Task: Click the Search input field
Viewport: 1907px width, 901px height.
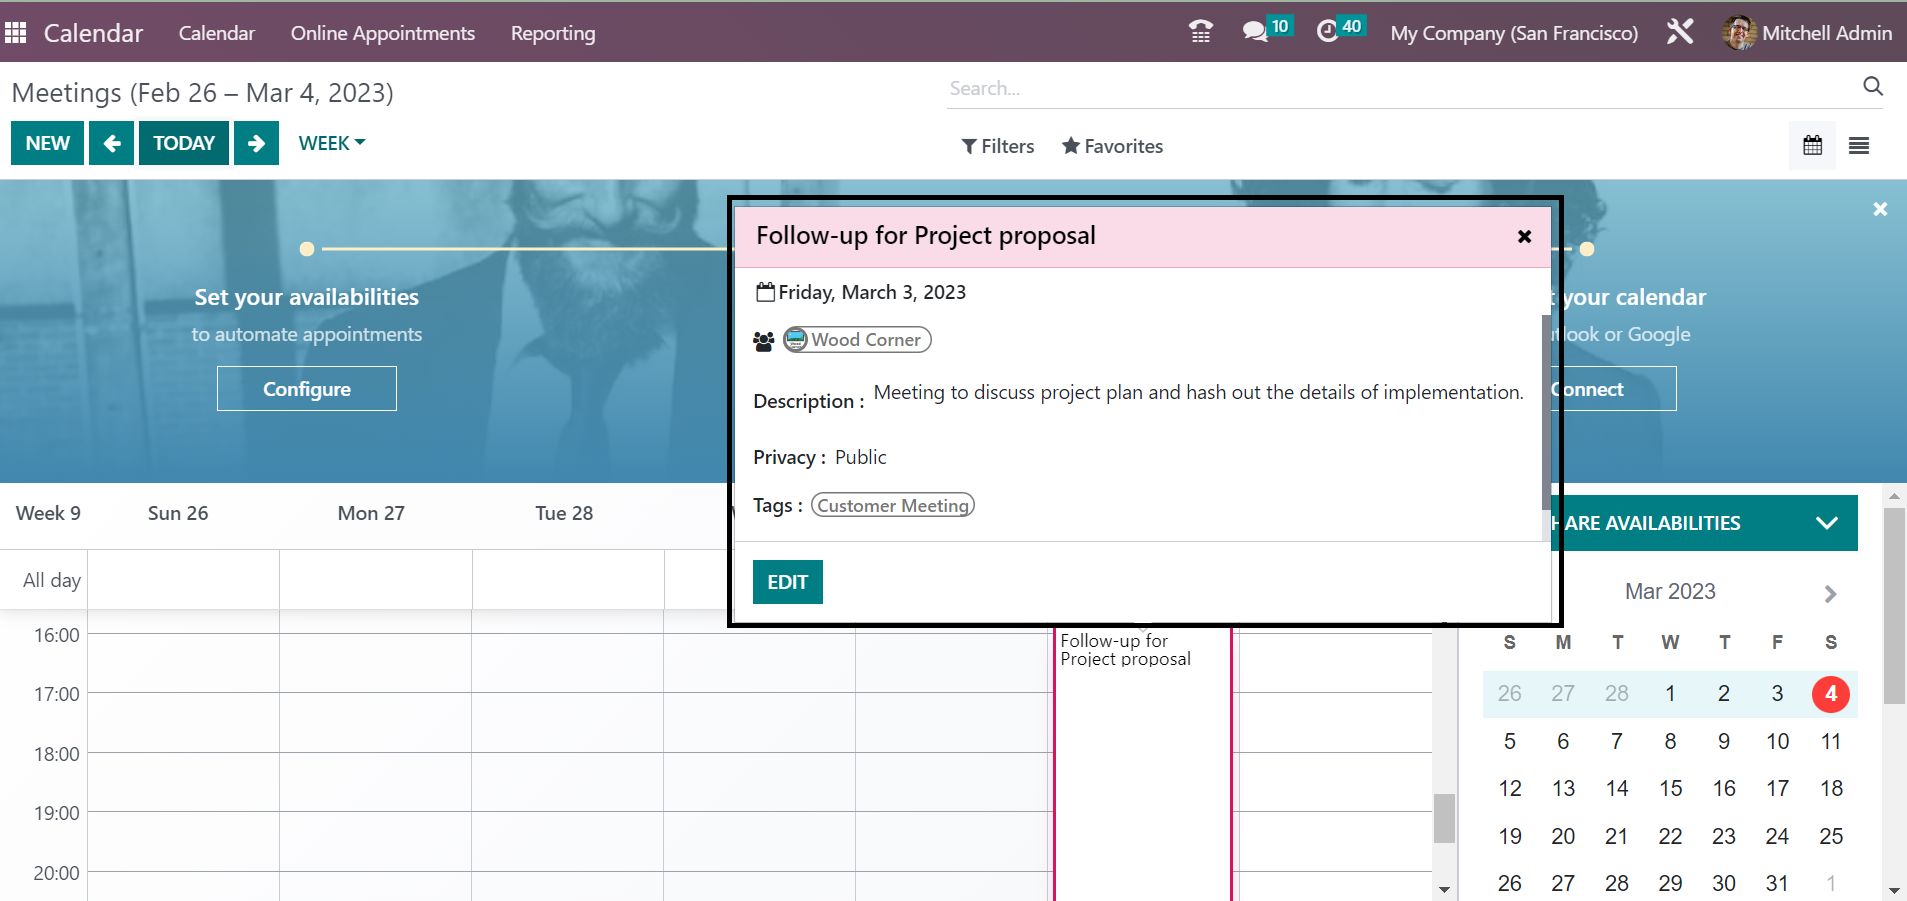Action: coord(1400,88)
